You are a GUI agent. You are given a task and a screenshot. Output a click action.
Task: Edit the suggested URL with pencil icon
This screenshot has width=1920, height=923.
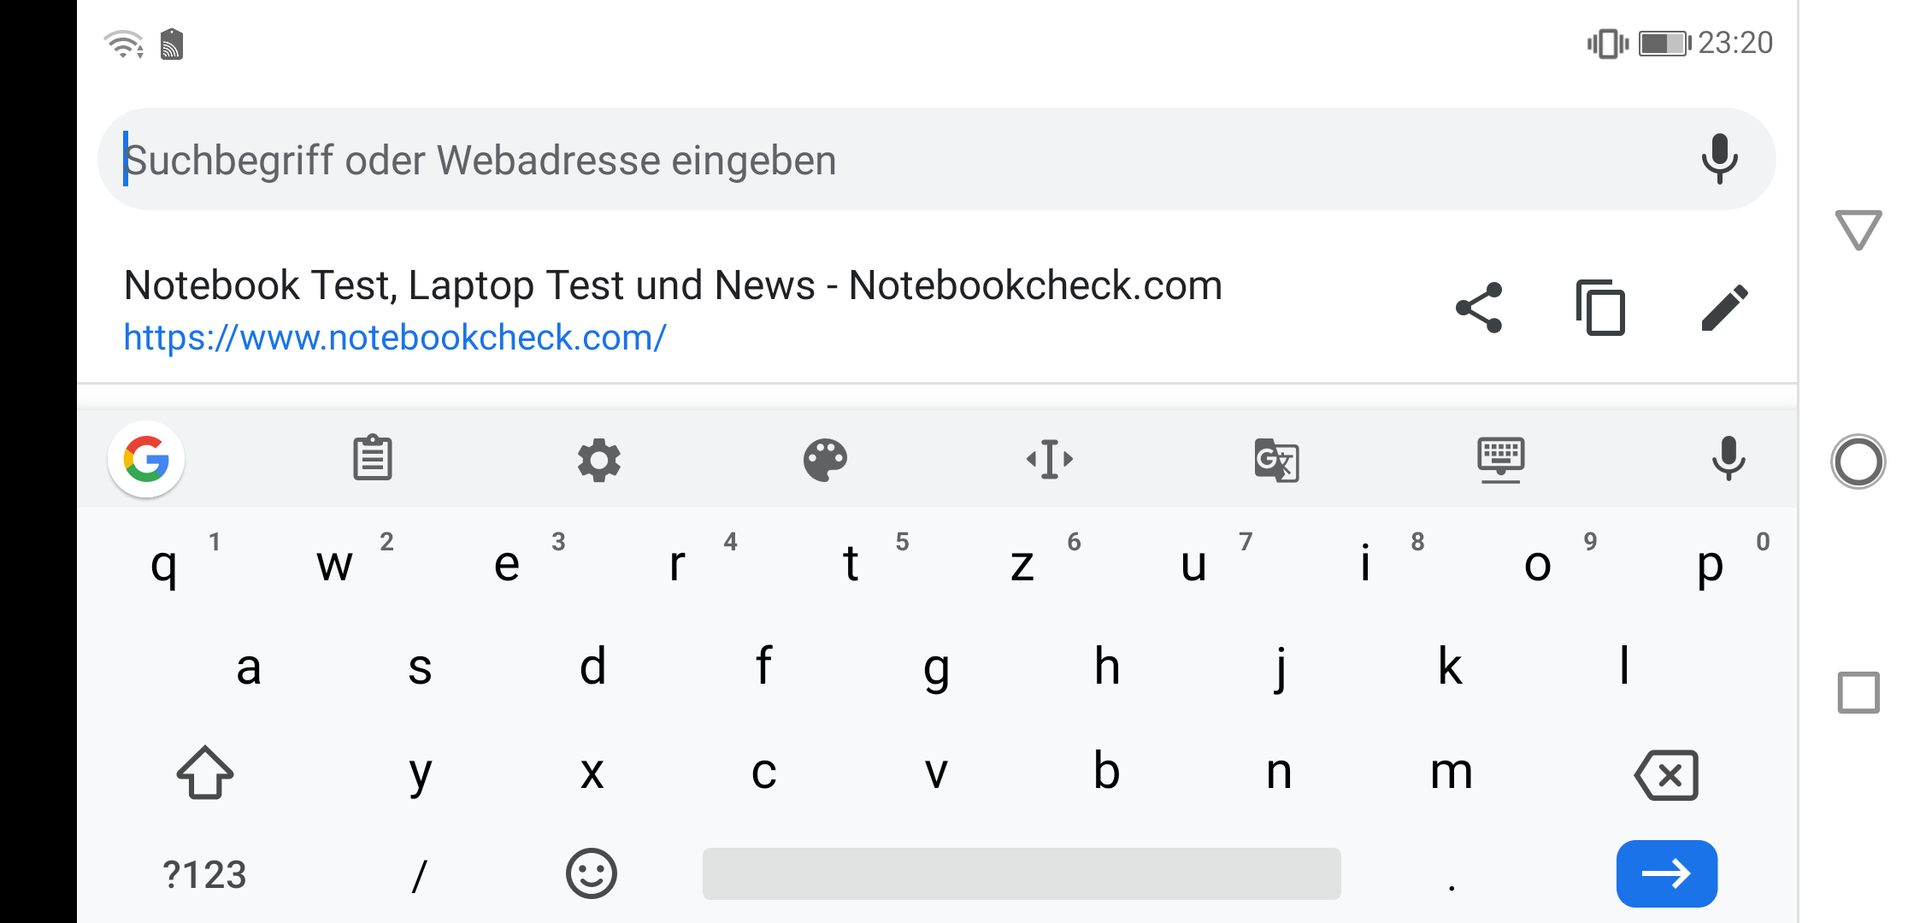pyautogui.click(x=1724, y=307)
